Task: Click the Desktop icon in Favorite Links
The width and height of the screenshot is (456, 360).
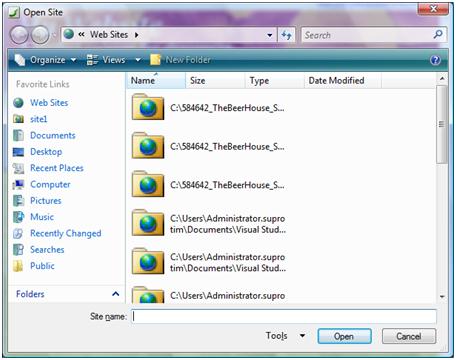Action: pos(18,152)
